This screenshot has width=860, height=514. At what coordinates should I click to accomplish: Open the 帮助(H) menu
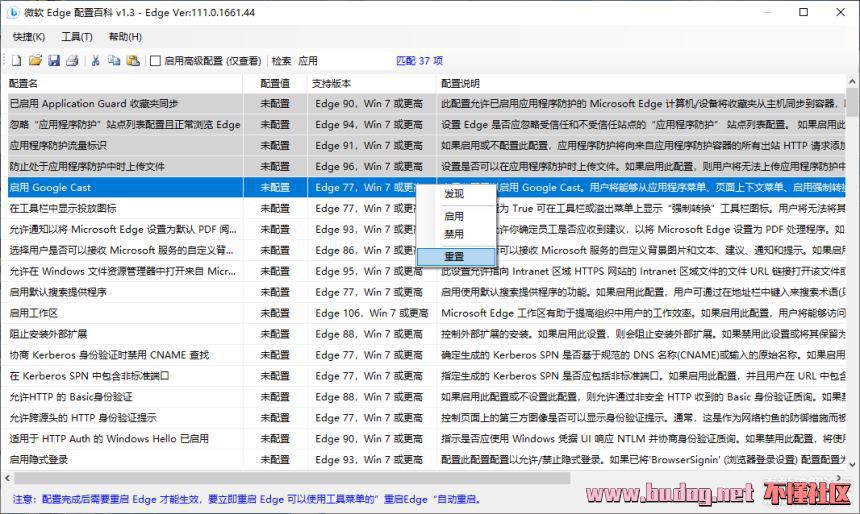tap(124, 37)
